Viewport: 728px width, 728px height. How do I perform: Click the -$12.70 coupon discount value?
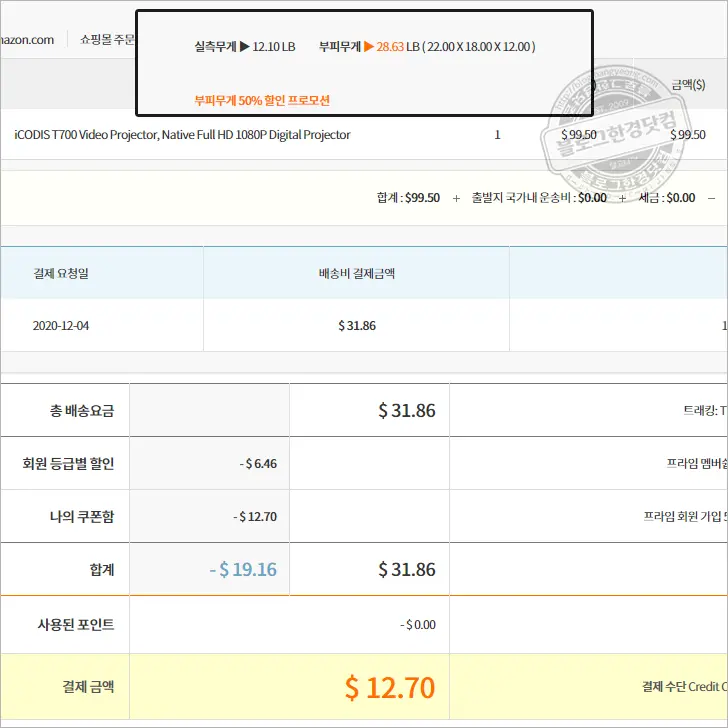tap(255, 516)
